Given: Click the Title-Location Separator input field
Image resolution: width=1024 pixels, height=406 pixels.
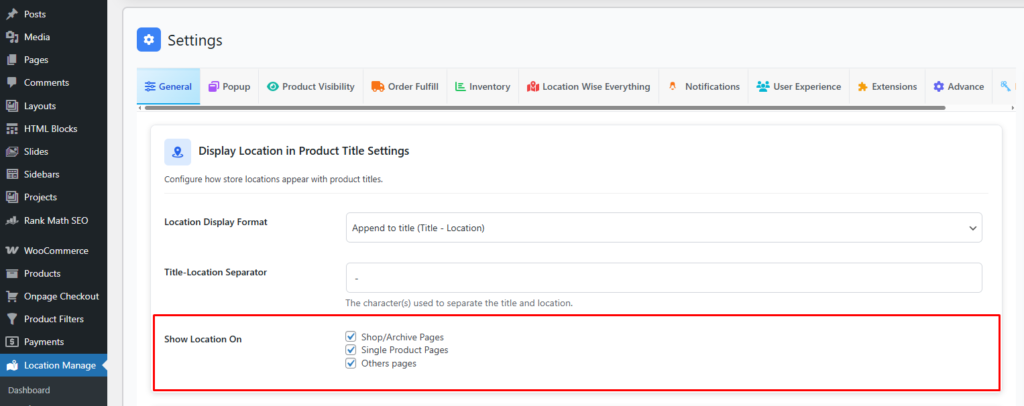Looking at the screenshot, I should click(663, 278).
